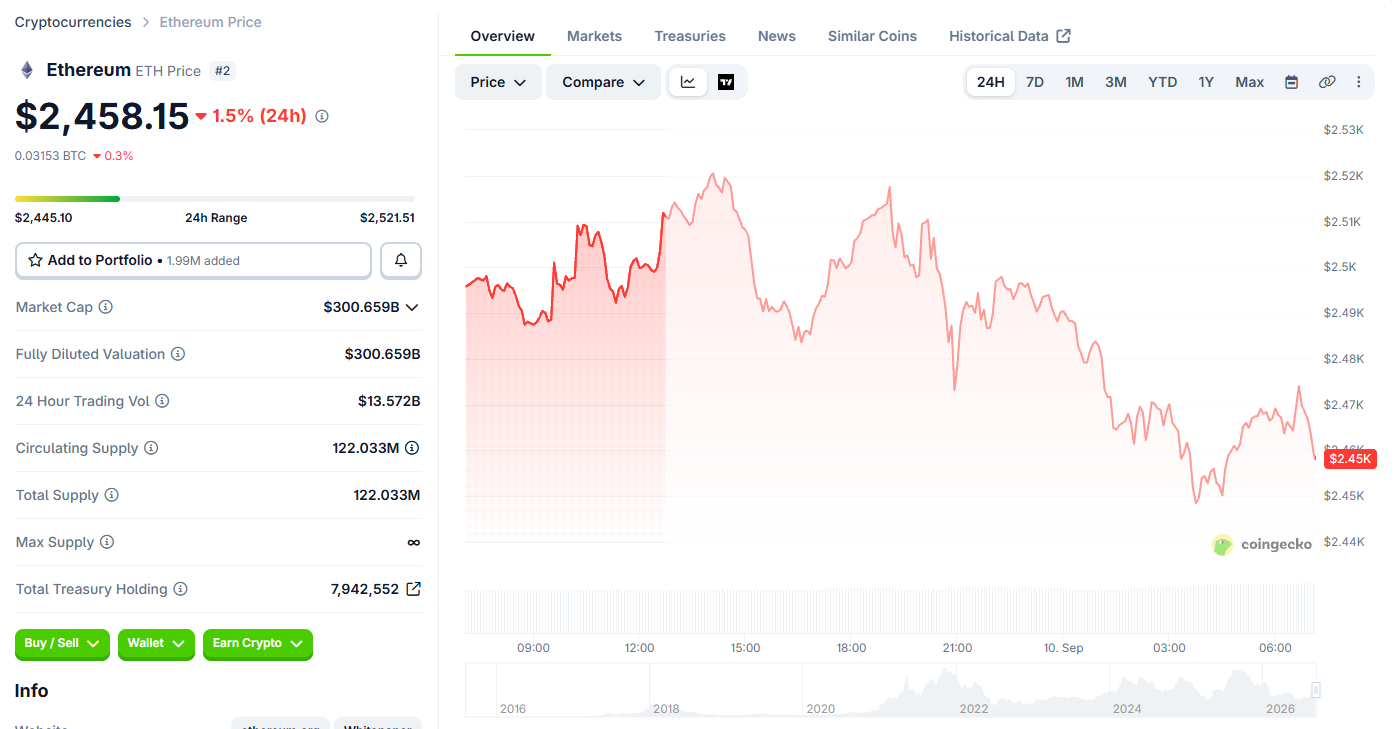Switch to the News tab
The height and width of the screenshot is (729, 1396).
coord(777,36)
